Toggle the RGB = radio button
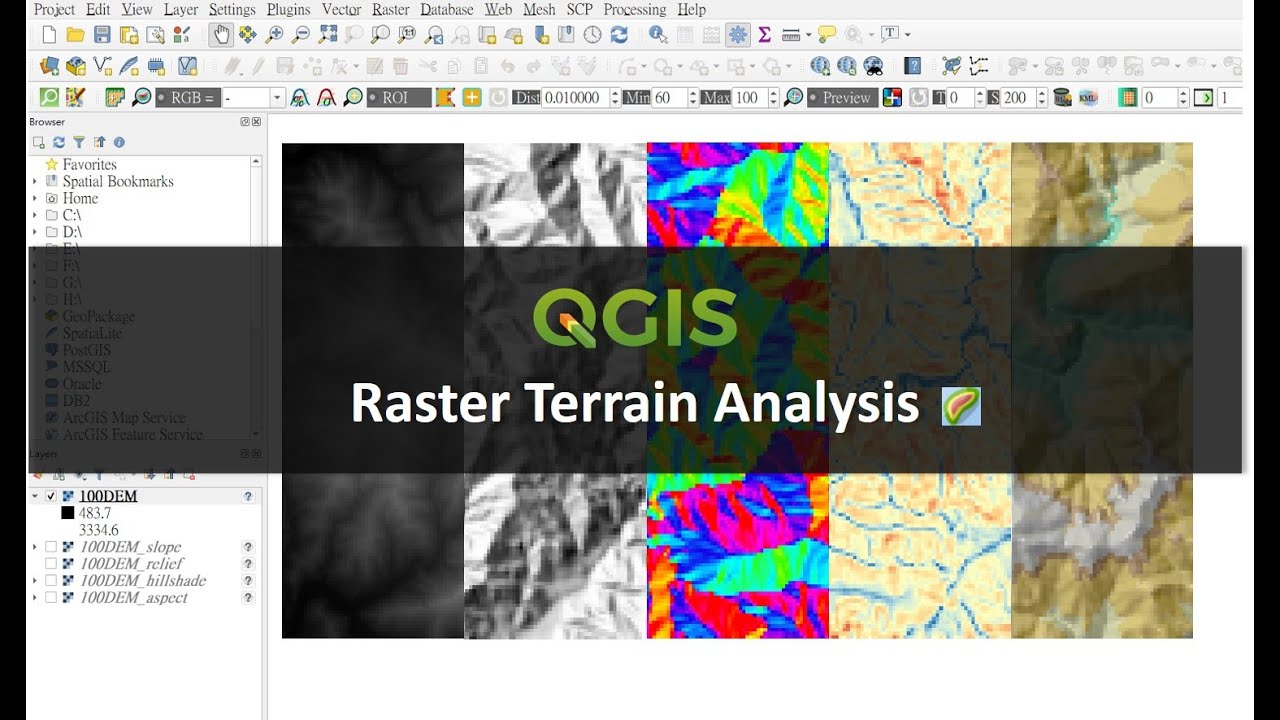Screen dimensions: 1280x720 click(187, 97)
